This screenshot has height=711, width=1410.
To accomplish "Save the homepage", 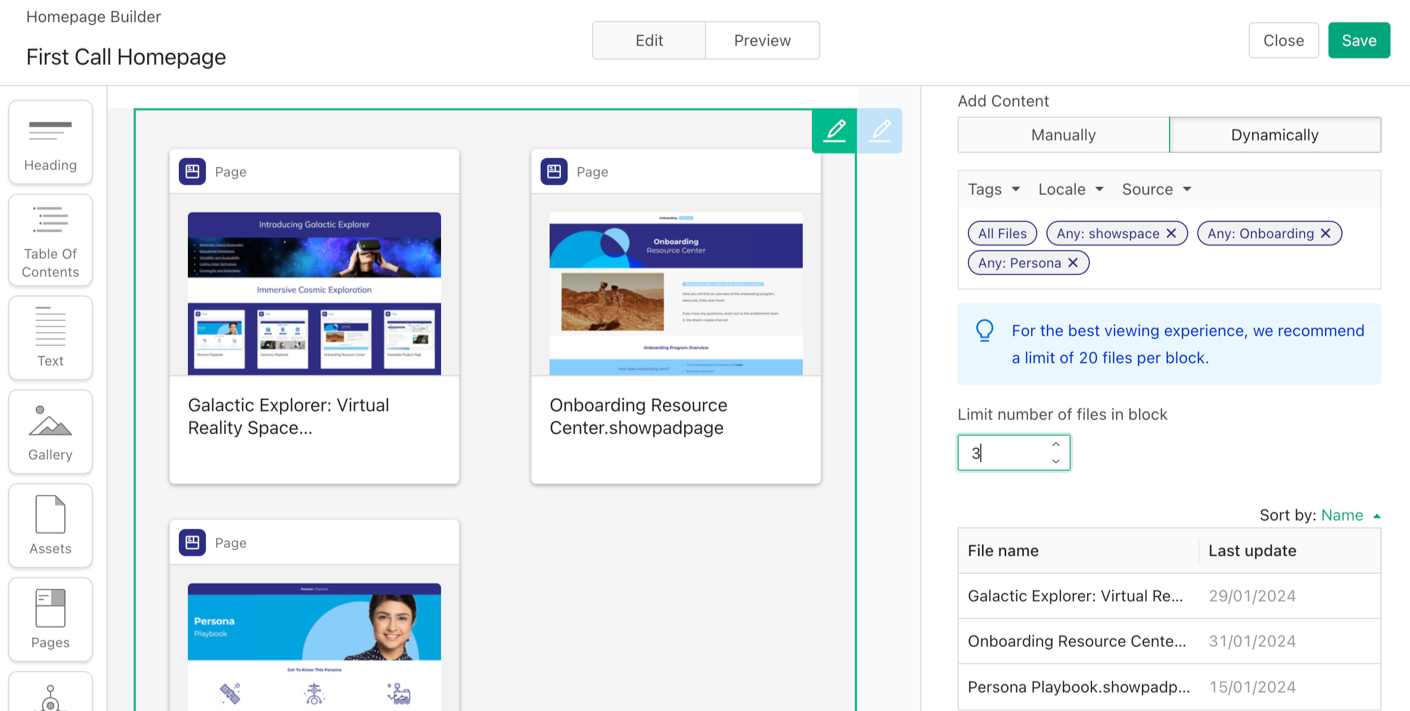I will tap(1359, 41).
